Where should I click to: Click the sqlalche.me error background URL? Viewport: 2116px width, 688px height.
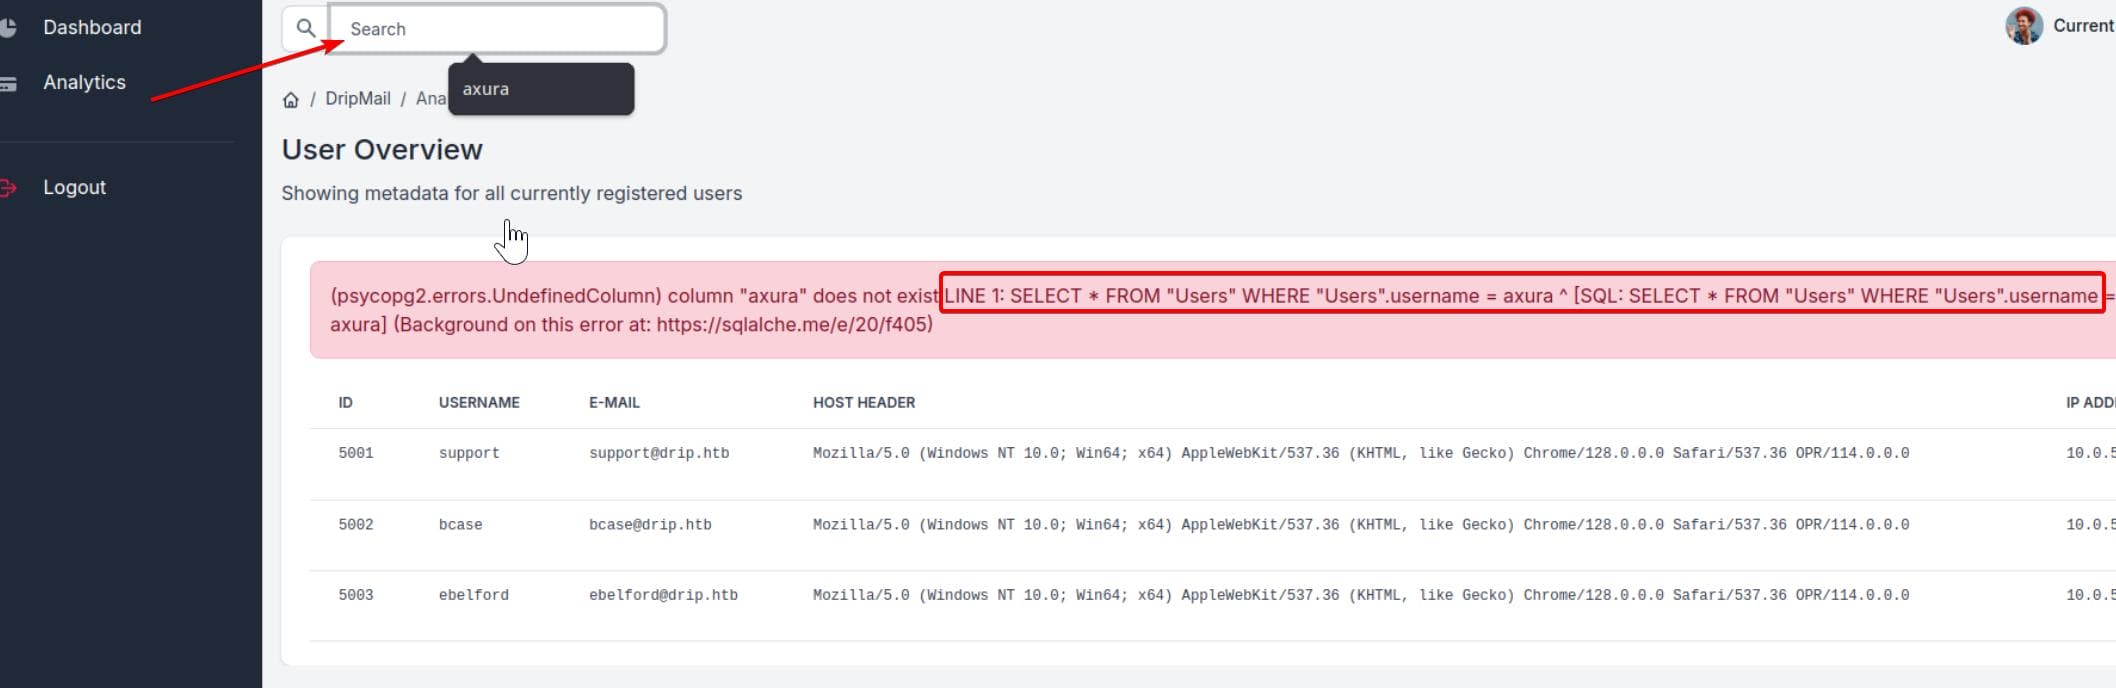tap(793, 325)
